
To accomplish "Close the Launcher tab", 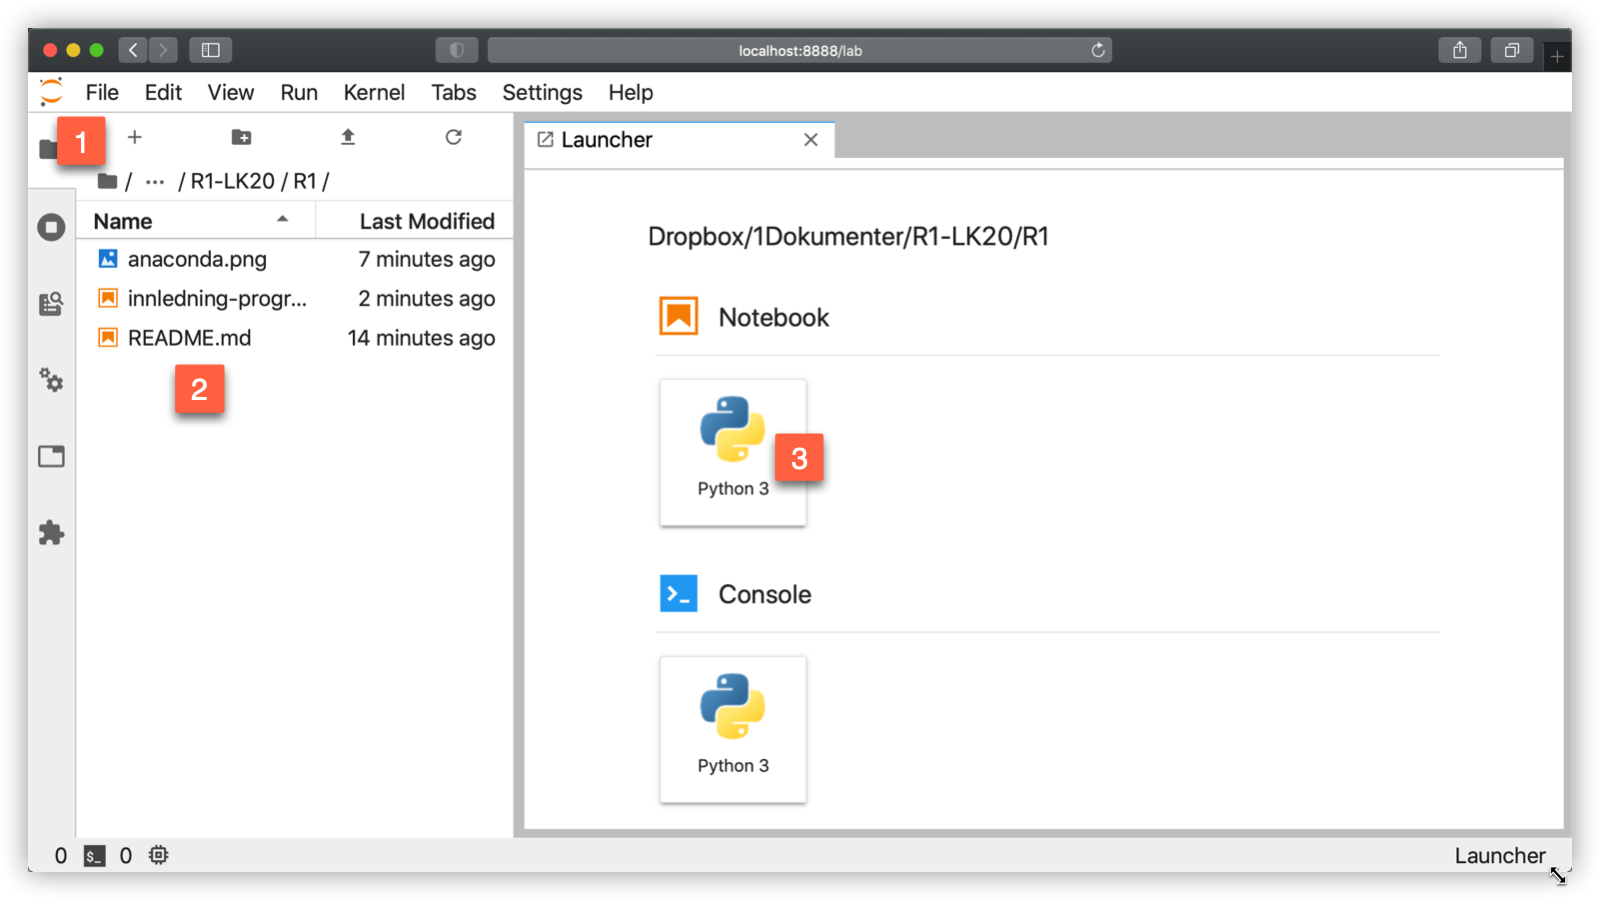I will point(811,140).
